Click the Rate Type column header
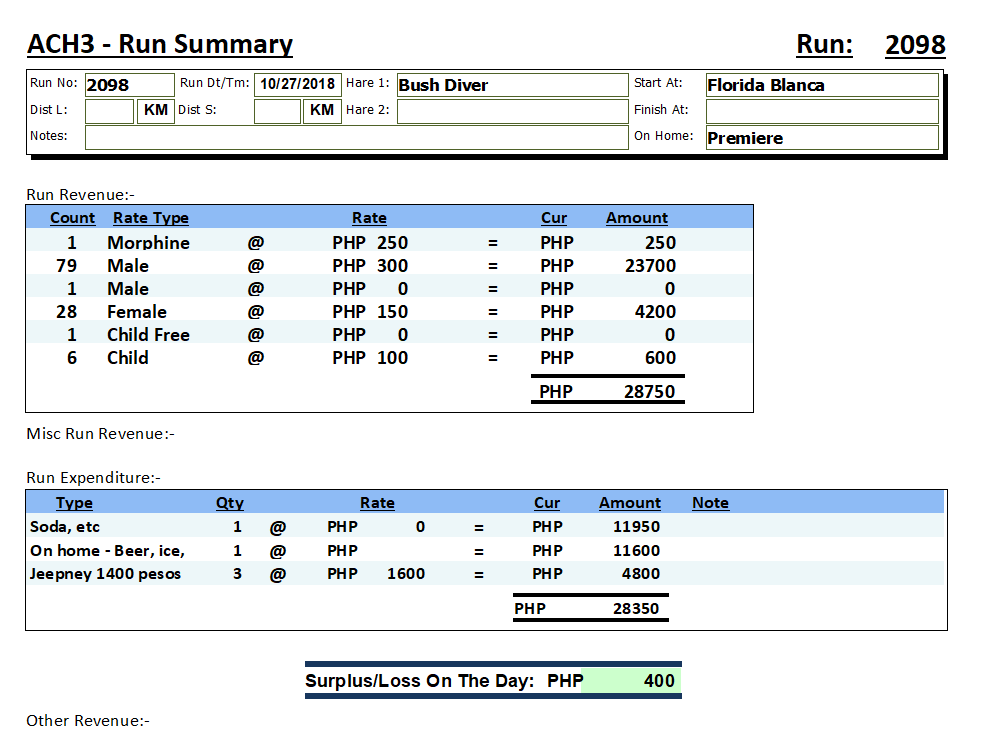This screenshot has height=734, width=998. (150, 218)
